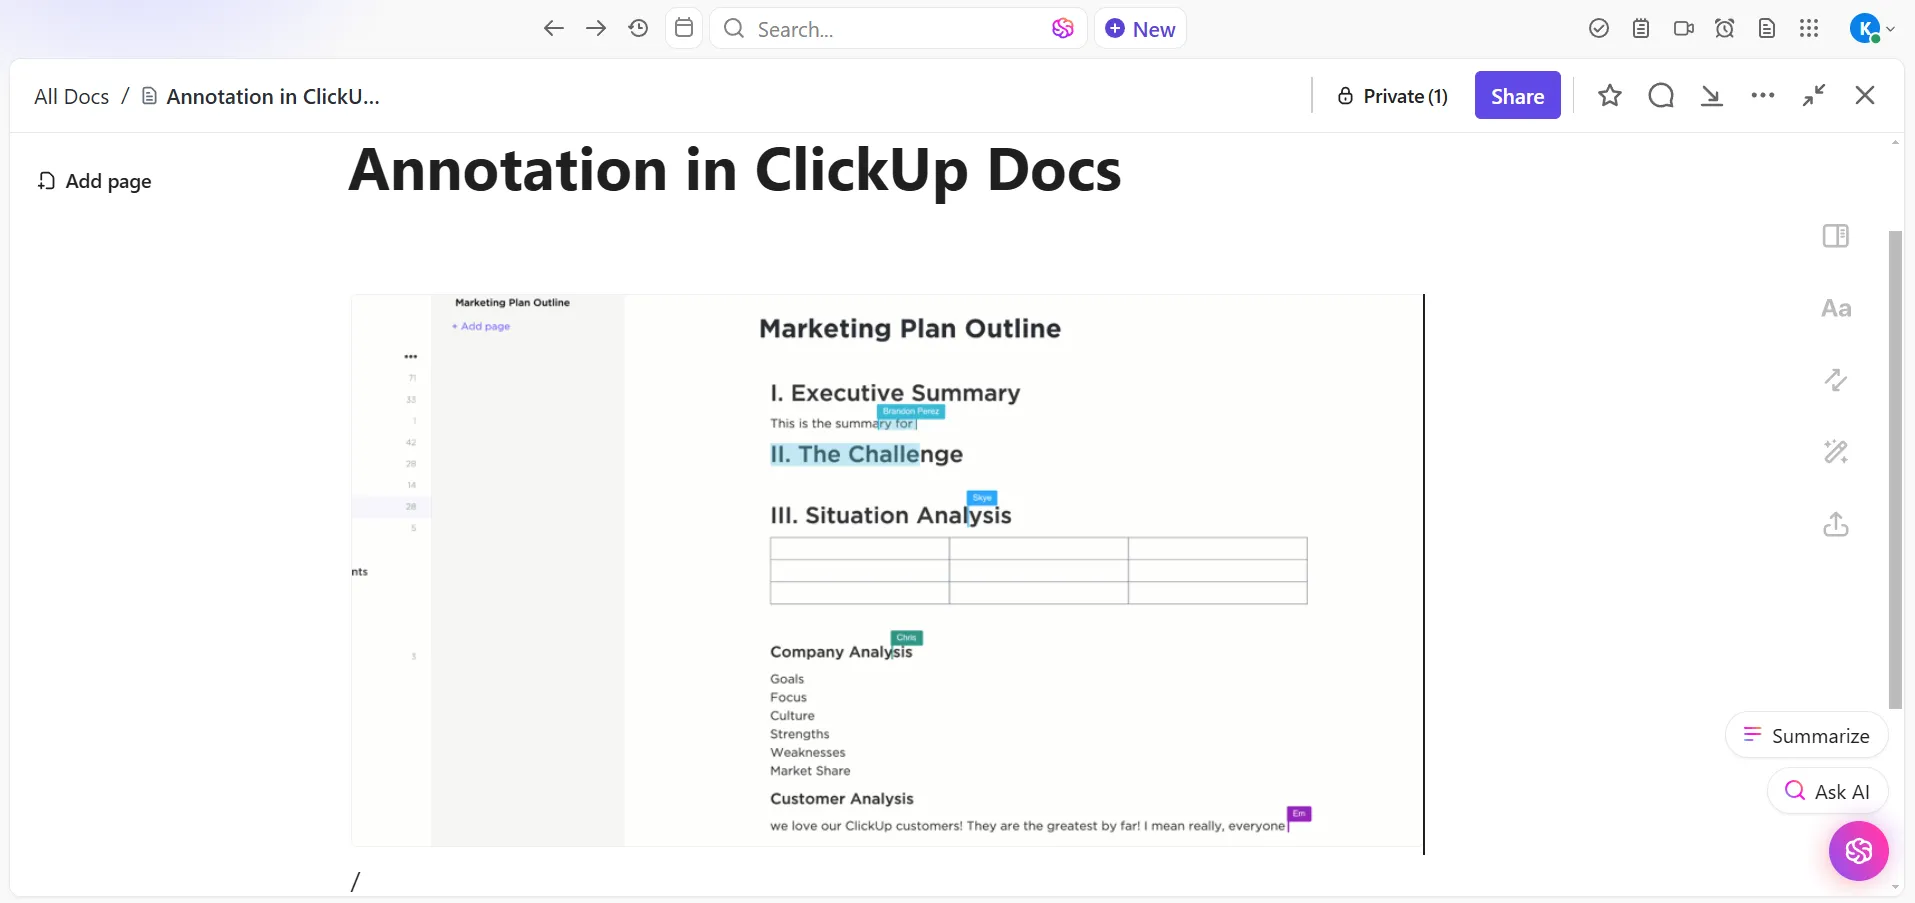
Task: Click the embedded Marketing Plan screenshot image
Action: click(886, 571)
